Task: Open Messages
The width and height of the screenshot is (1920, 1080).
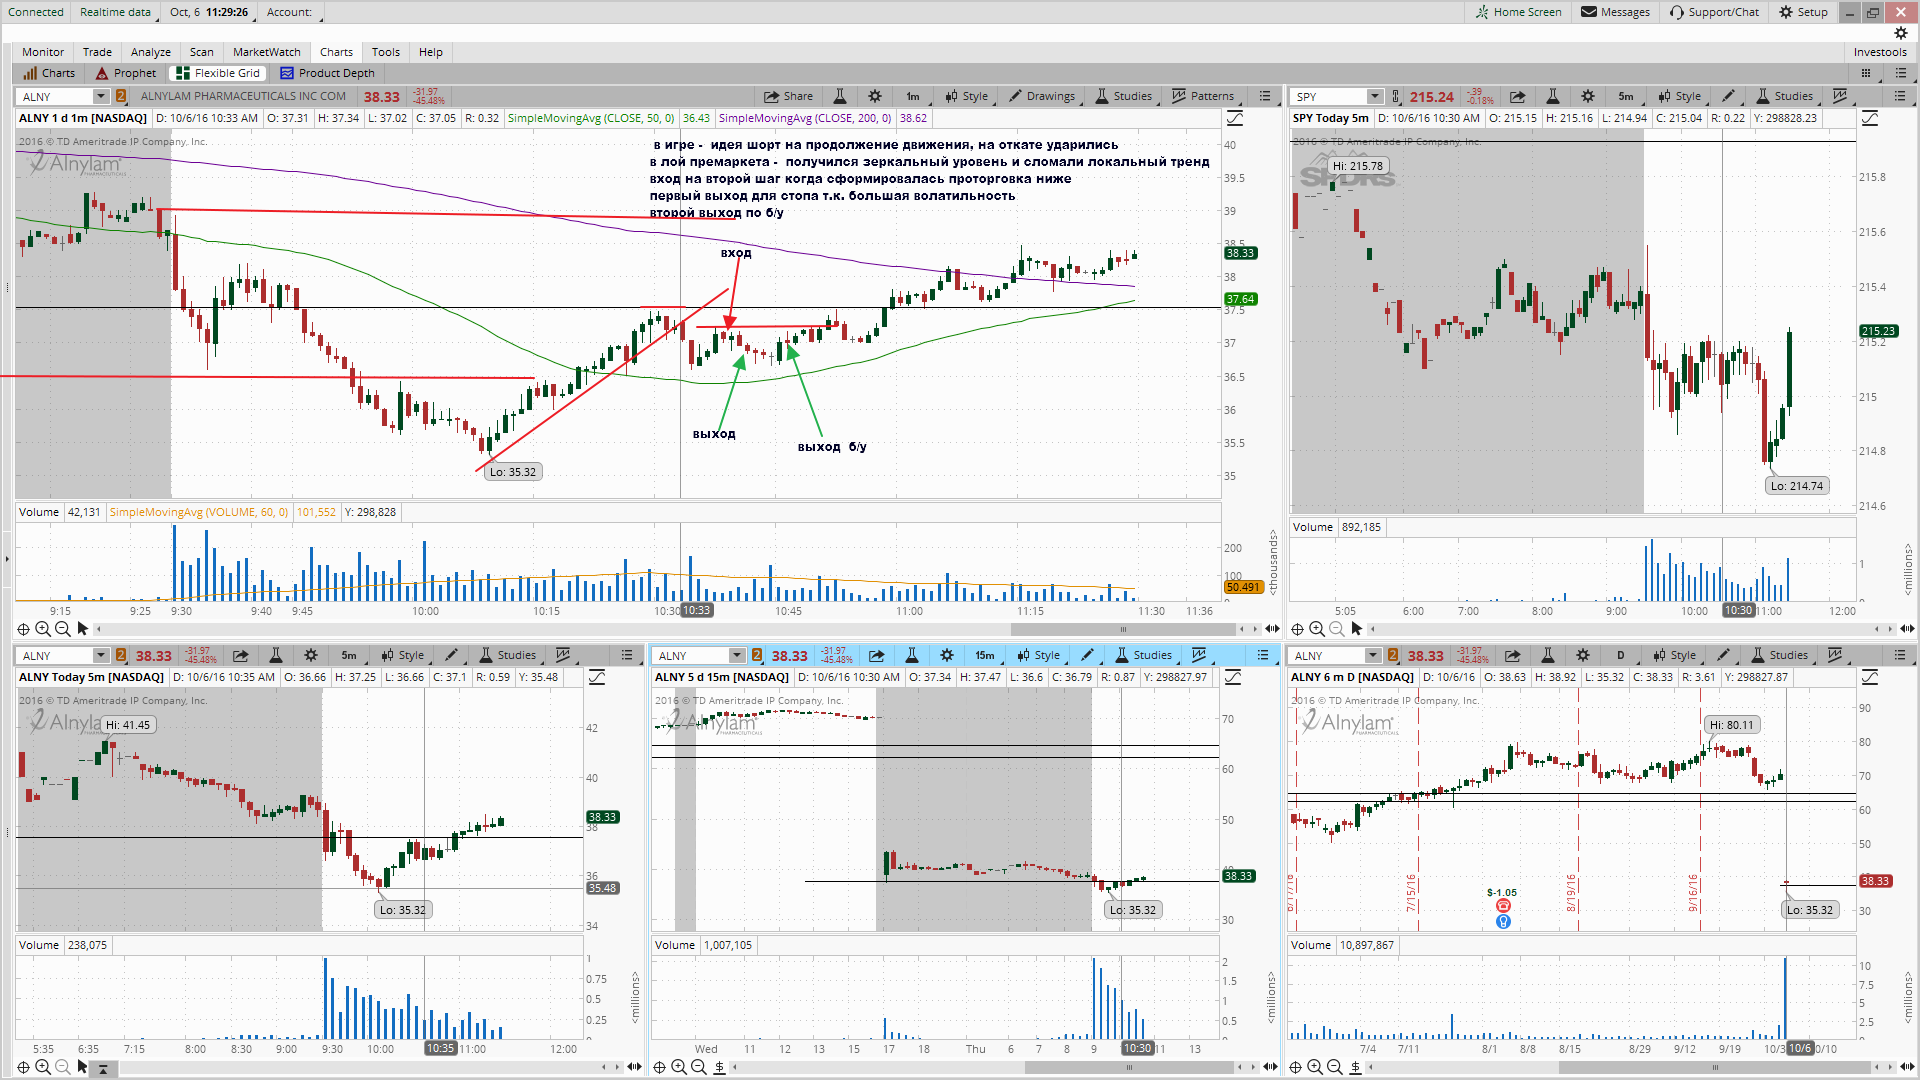Action: tap(1615, 12)
